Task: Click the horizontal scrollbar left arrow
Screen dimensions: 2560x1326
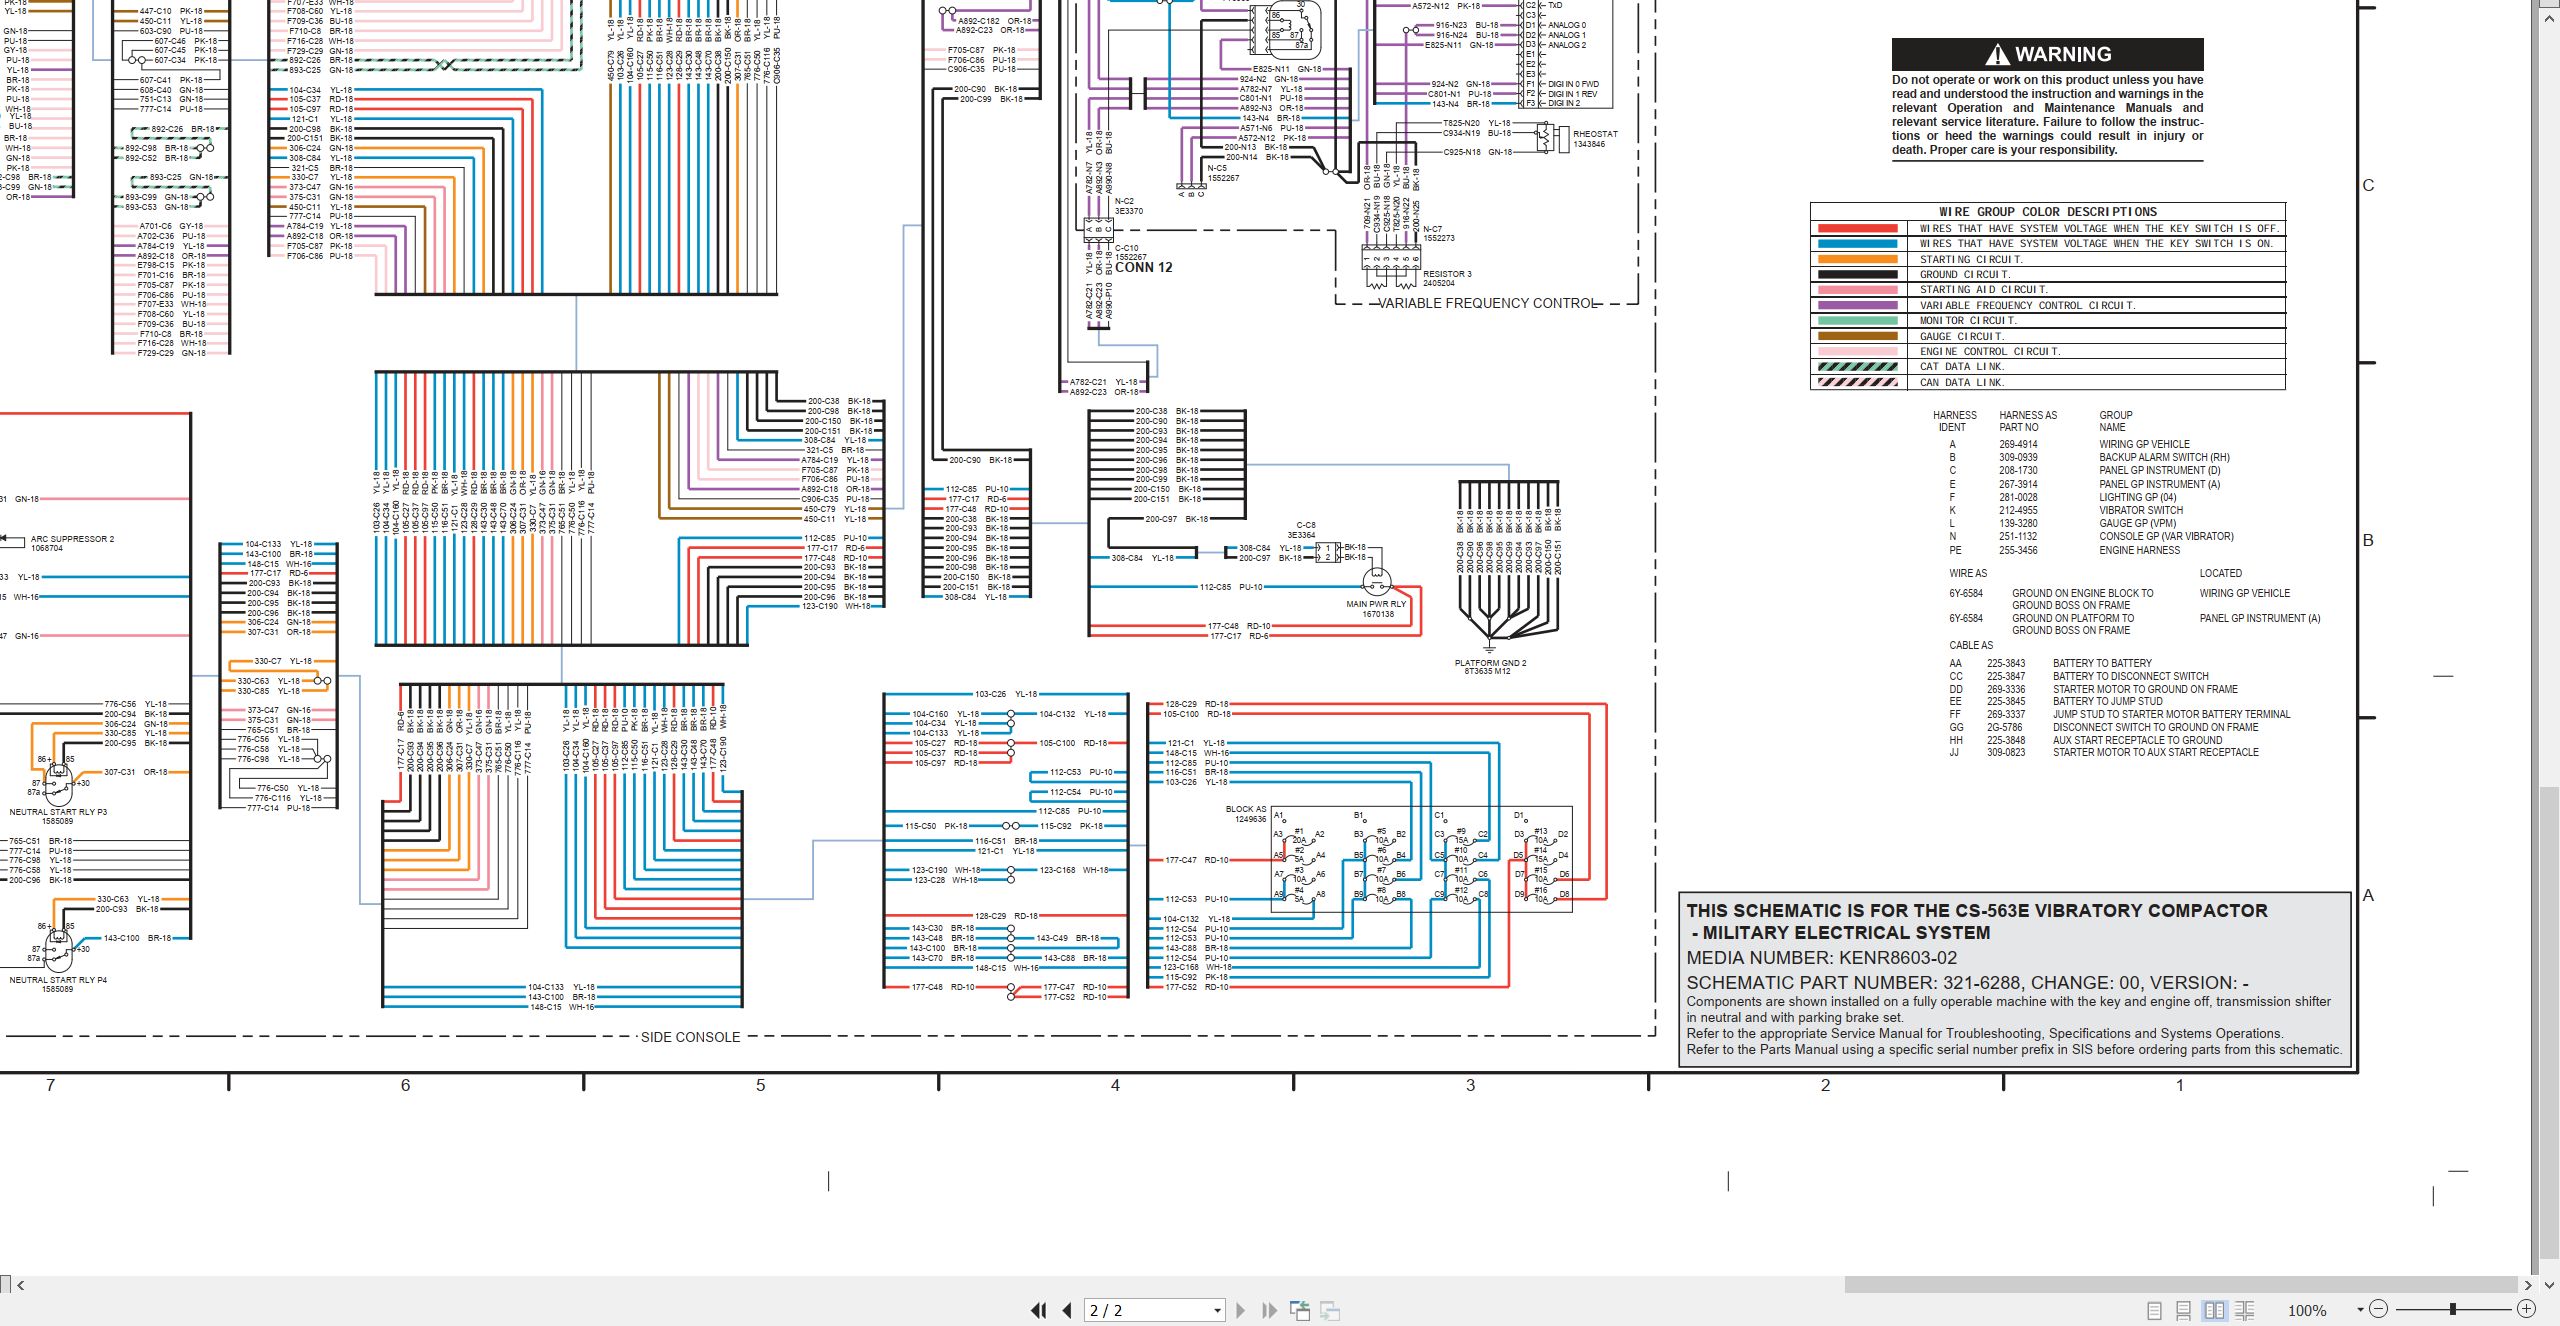Action: click(20, 1285)
